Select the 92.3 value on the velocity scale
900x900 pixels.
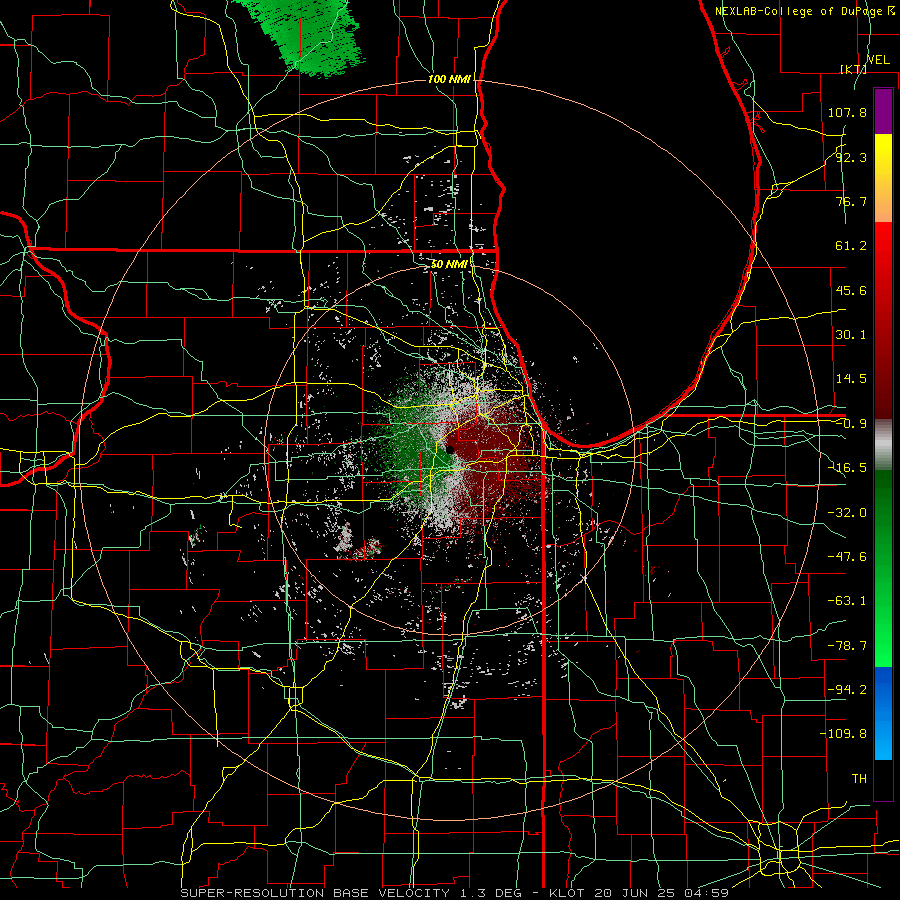pyautogui.click(x=851, y=157)
